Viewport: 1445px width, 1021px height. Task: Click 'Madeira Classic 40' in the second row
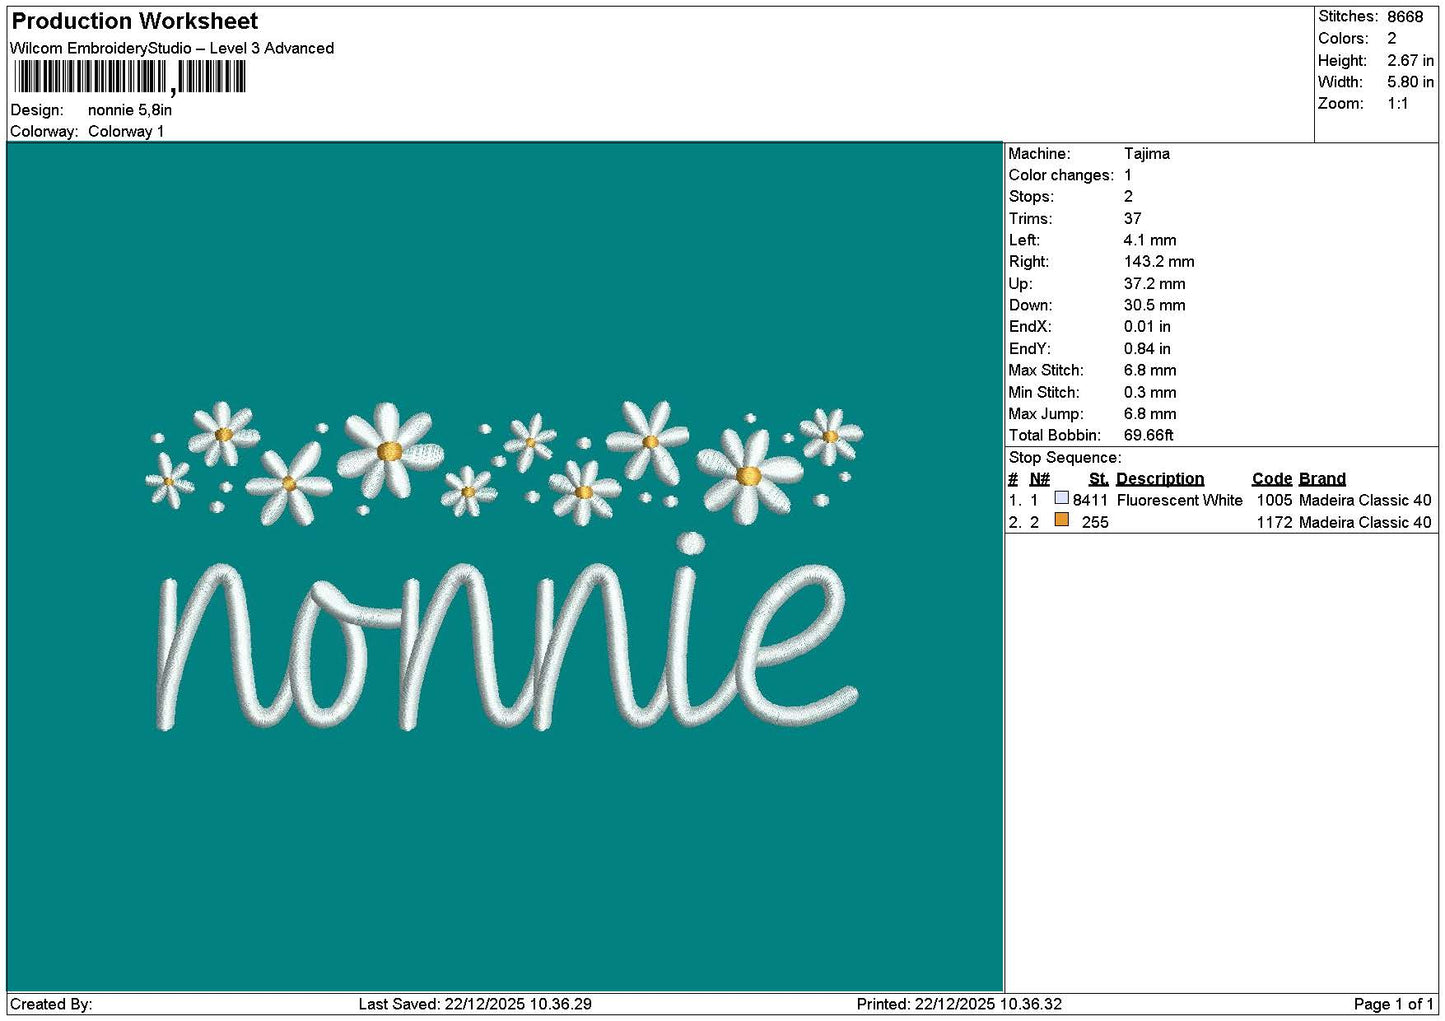click(x=1365, y=523)
